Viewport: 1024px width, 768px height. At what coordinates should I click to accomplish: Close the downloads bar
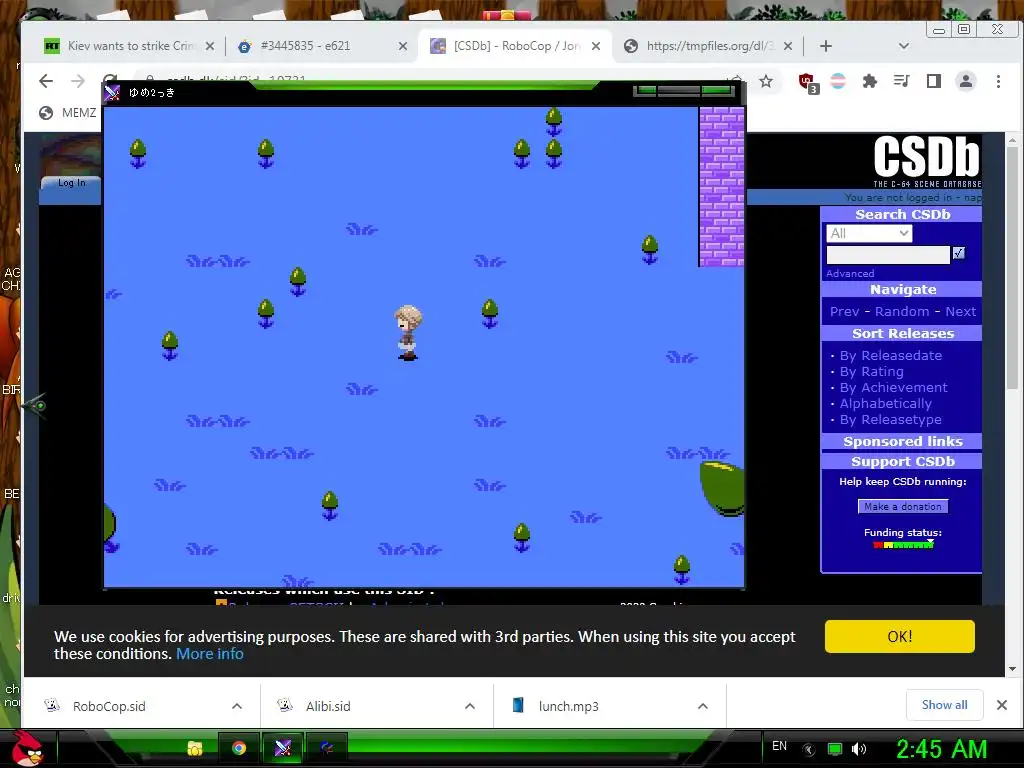[x=1002, y=705]
